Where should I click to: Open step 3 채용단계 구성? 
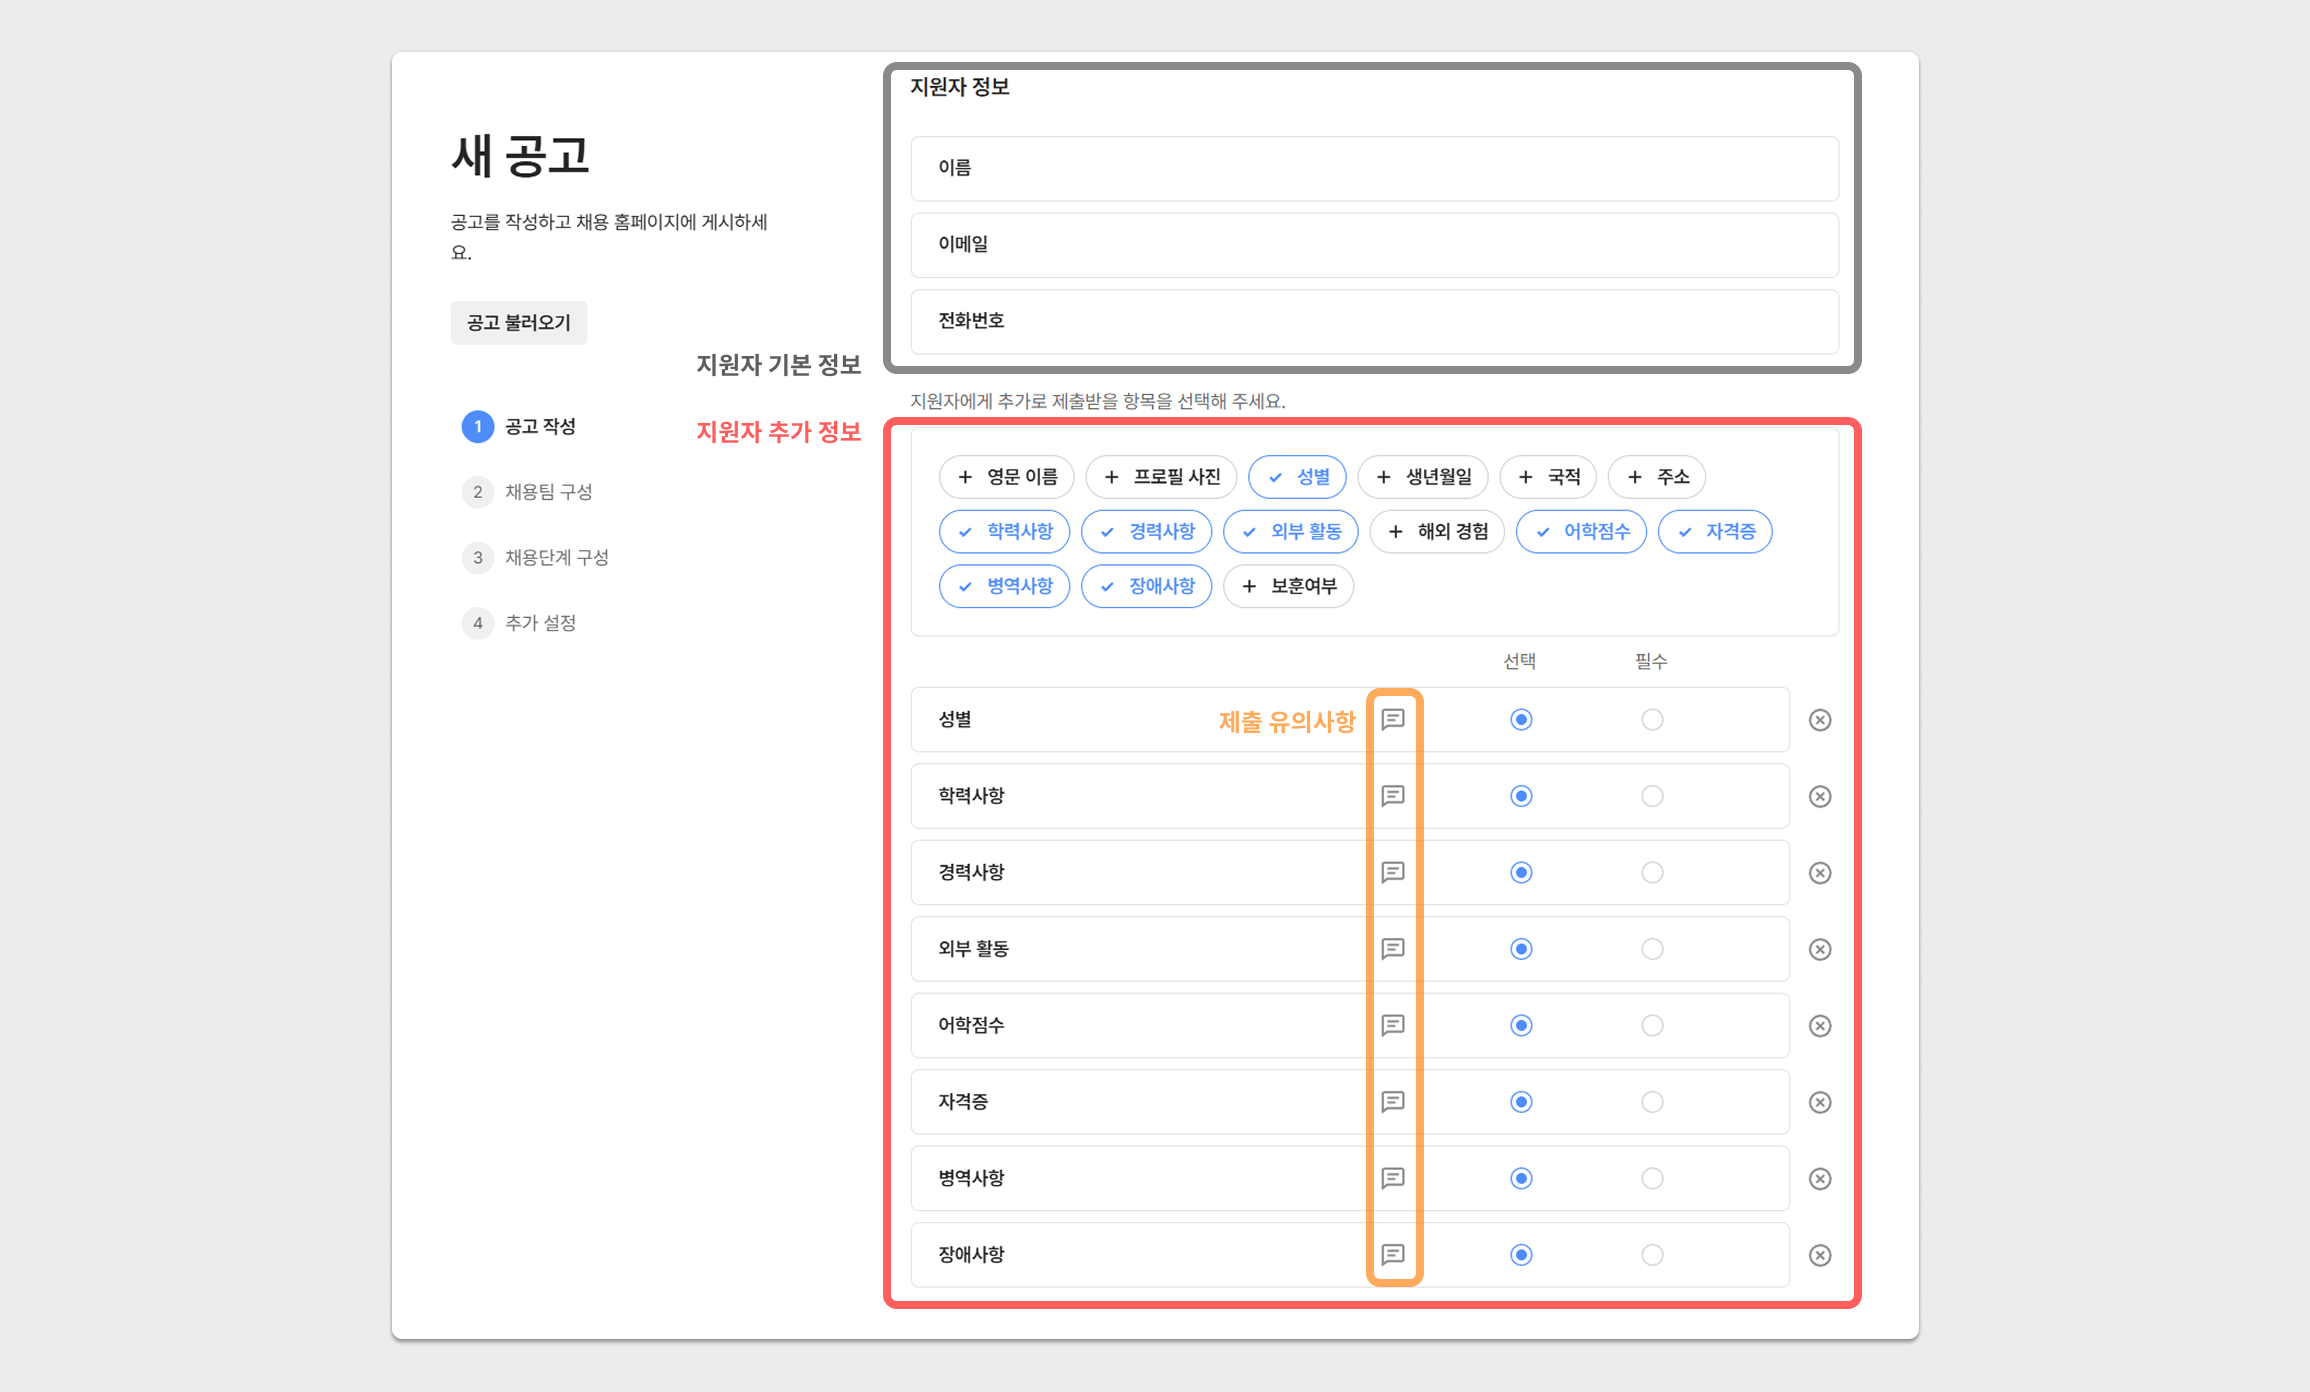point(556,557)
